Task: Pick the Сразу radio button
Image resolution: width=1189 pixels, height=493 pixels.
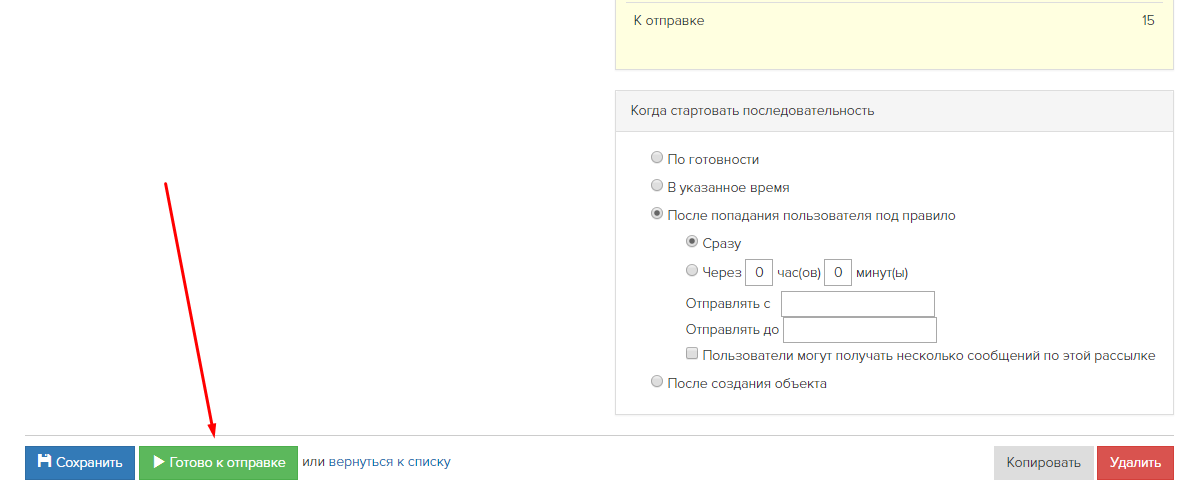Action: point(692,241)
